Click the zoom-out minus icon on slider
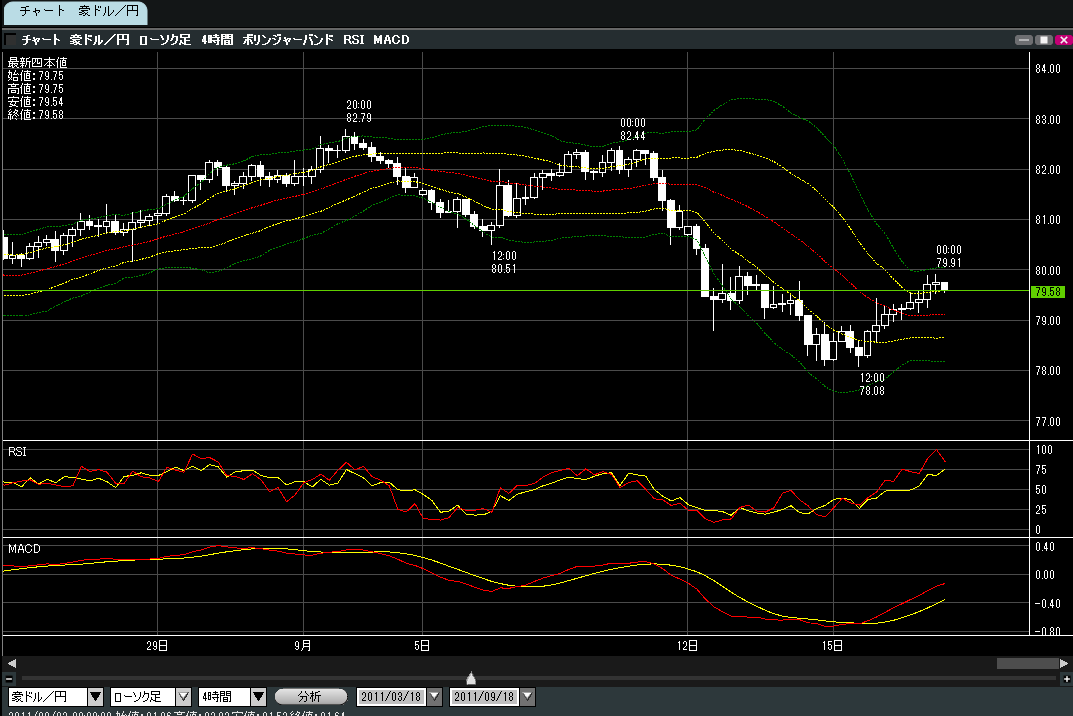This screenshot has width=1073, height=716. (x=9, y=679)
